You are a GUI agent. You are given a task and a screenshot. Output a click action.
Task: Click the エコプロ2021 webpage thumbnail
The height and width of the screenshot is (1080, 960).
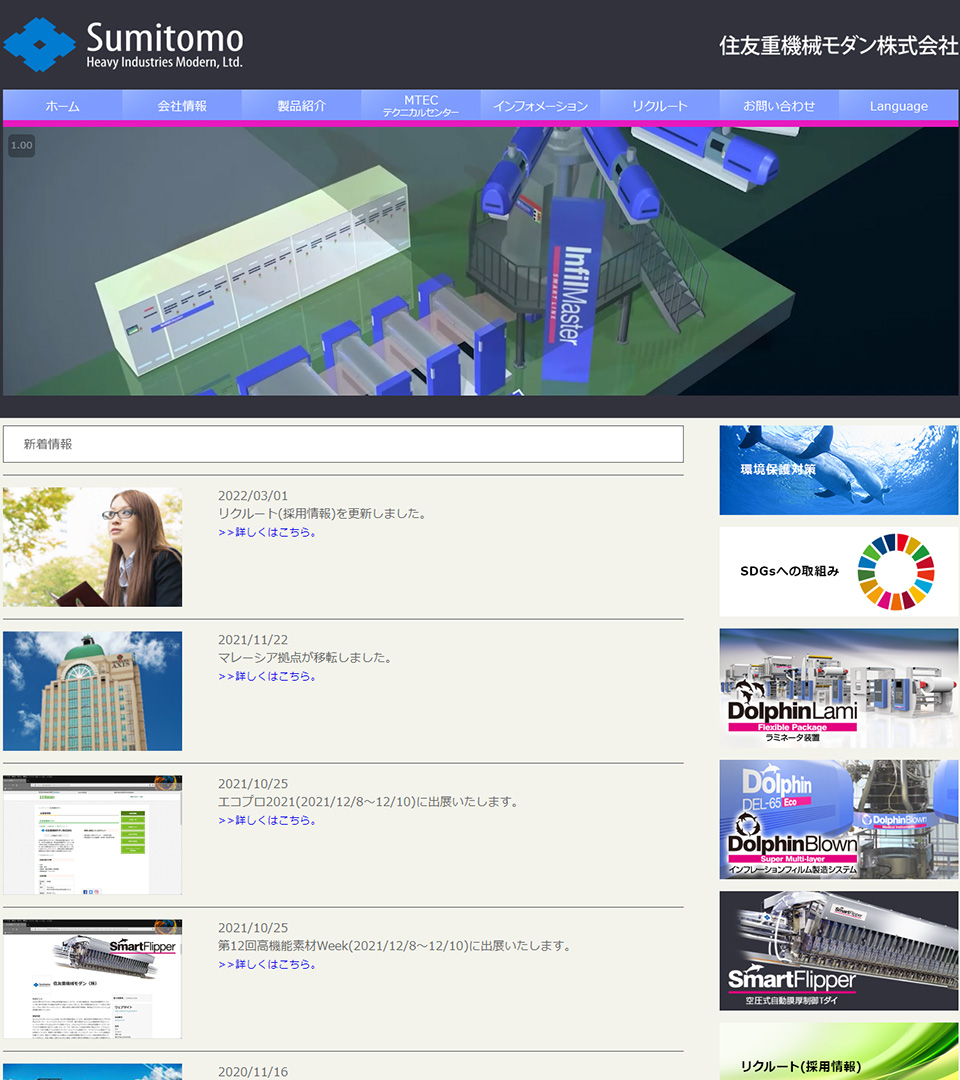click(92, 835)
